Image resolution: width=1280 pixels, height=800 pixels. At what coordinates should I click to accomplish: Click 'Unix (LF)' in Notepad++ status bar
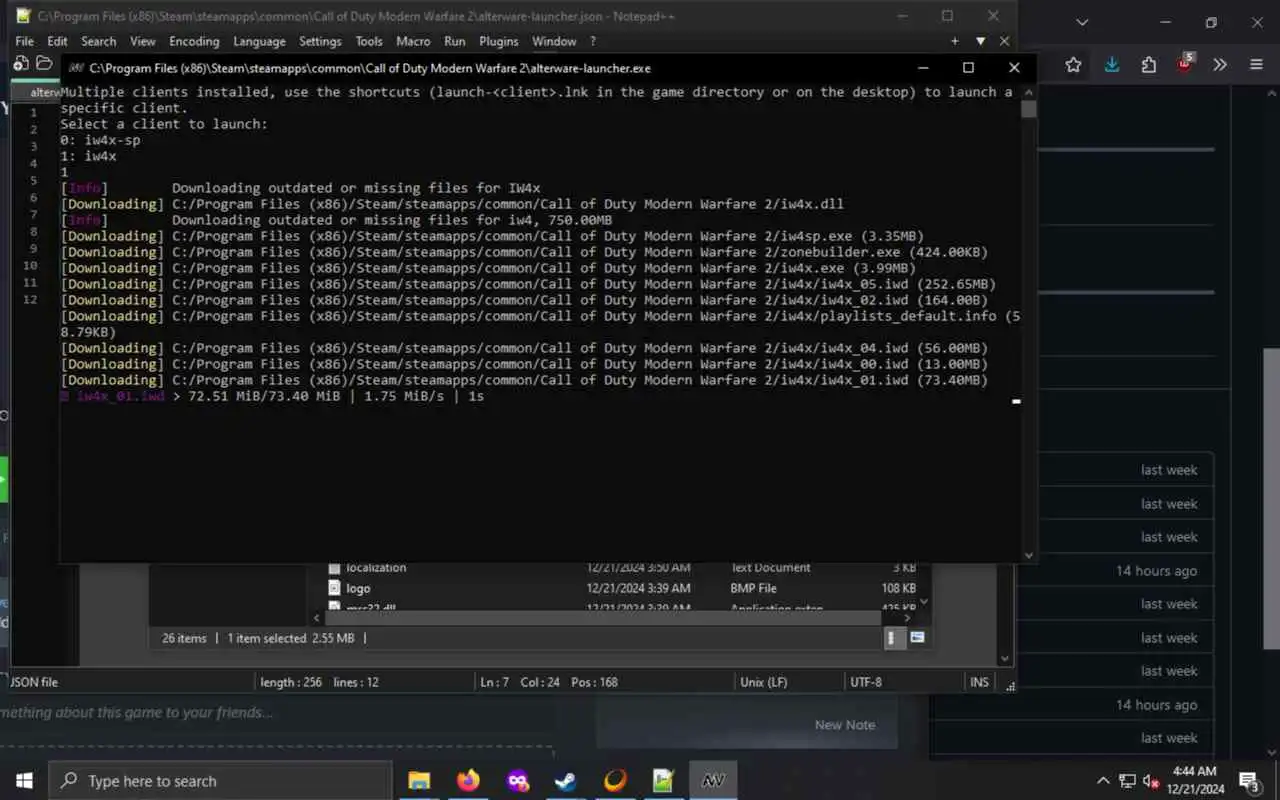(x=763, y=682)
